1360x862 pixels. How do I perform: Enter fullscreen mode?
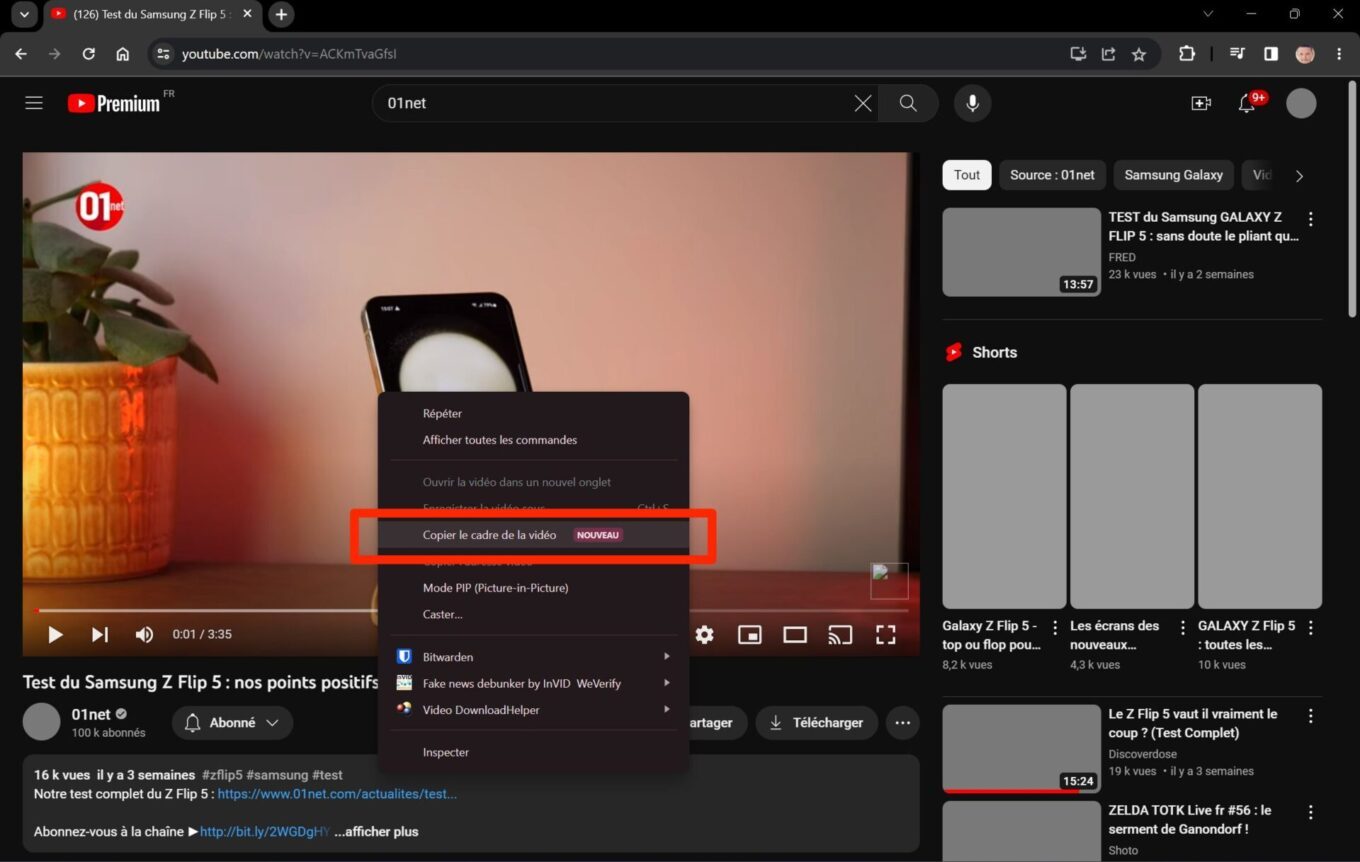885,634
